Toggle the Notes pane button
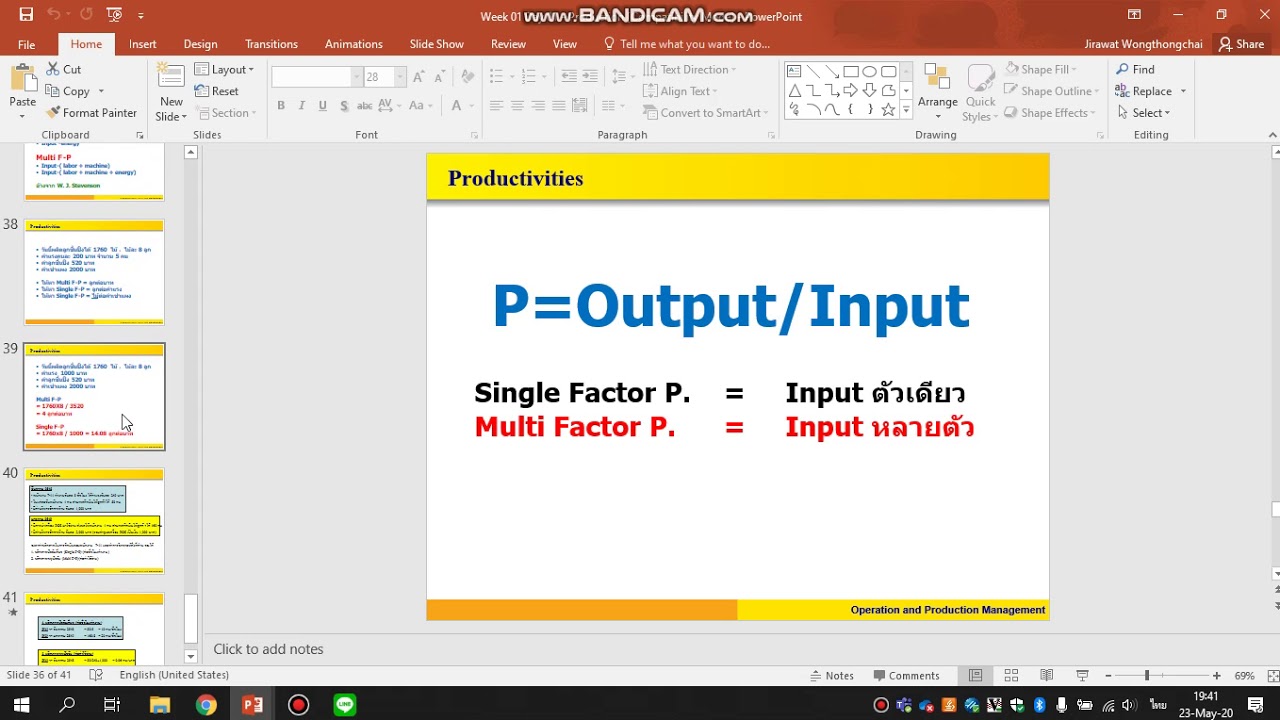 point(831,676)
